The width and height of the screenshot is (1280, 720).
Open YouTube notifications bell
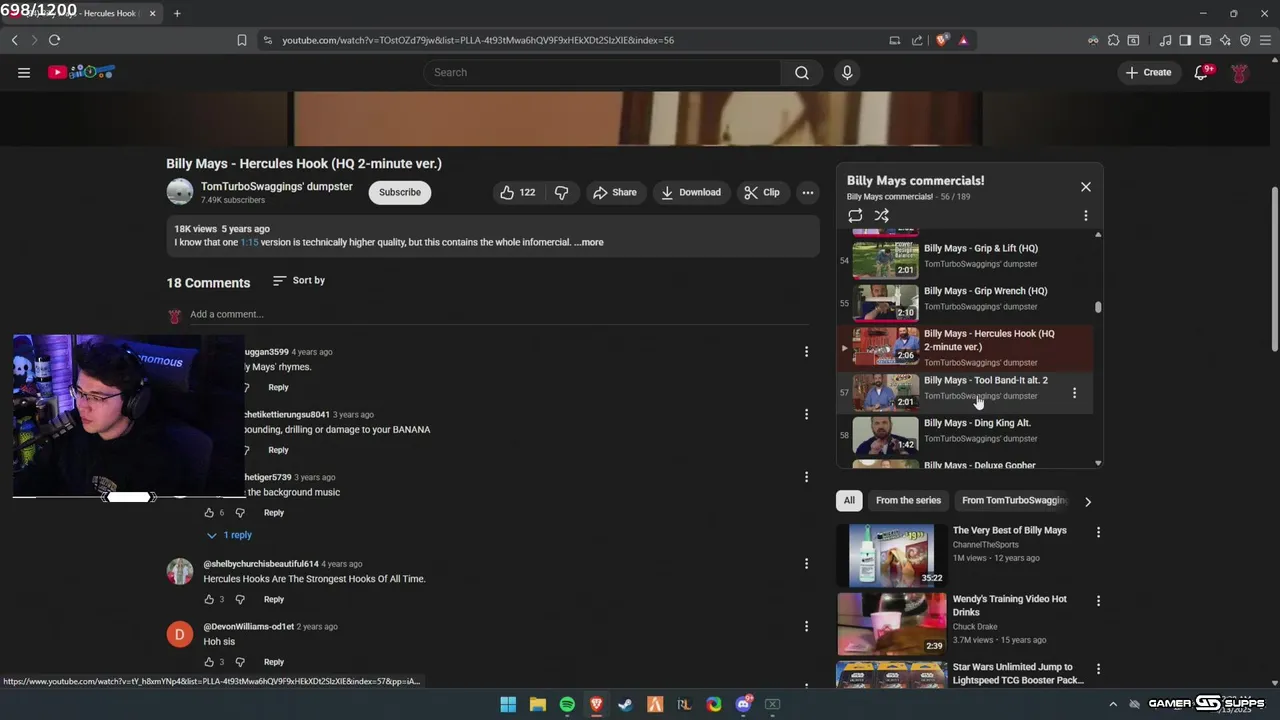[1202, 72]
